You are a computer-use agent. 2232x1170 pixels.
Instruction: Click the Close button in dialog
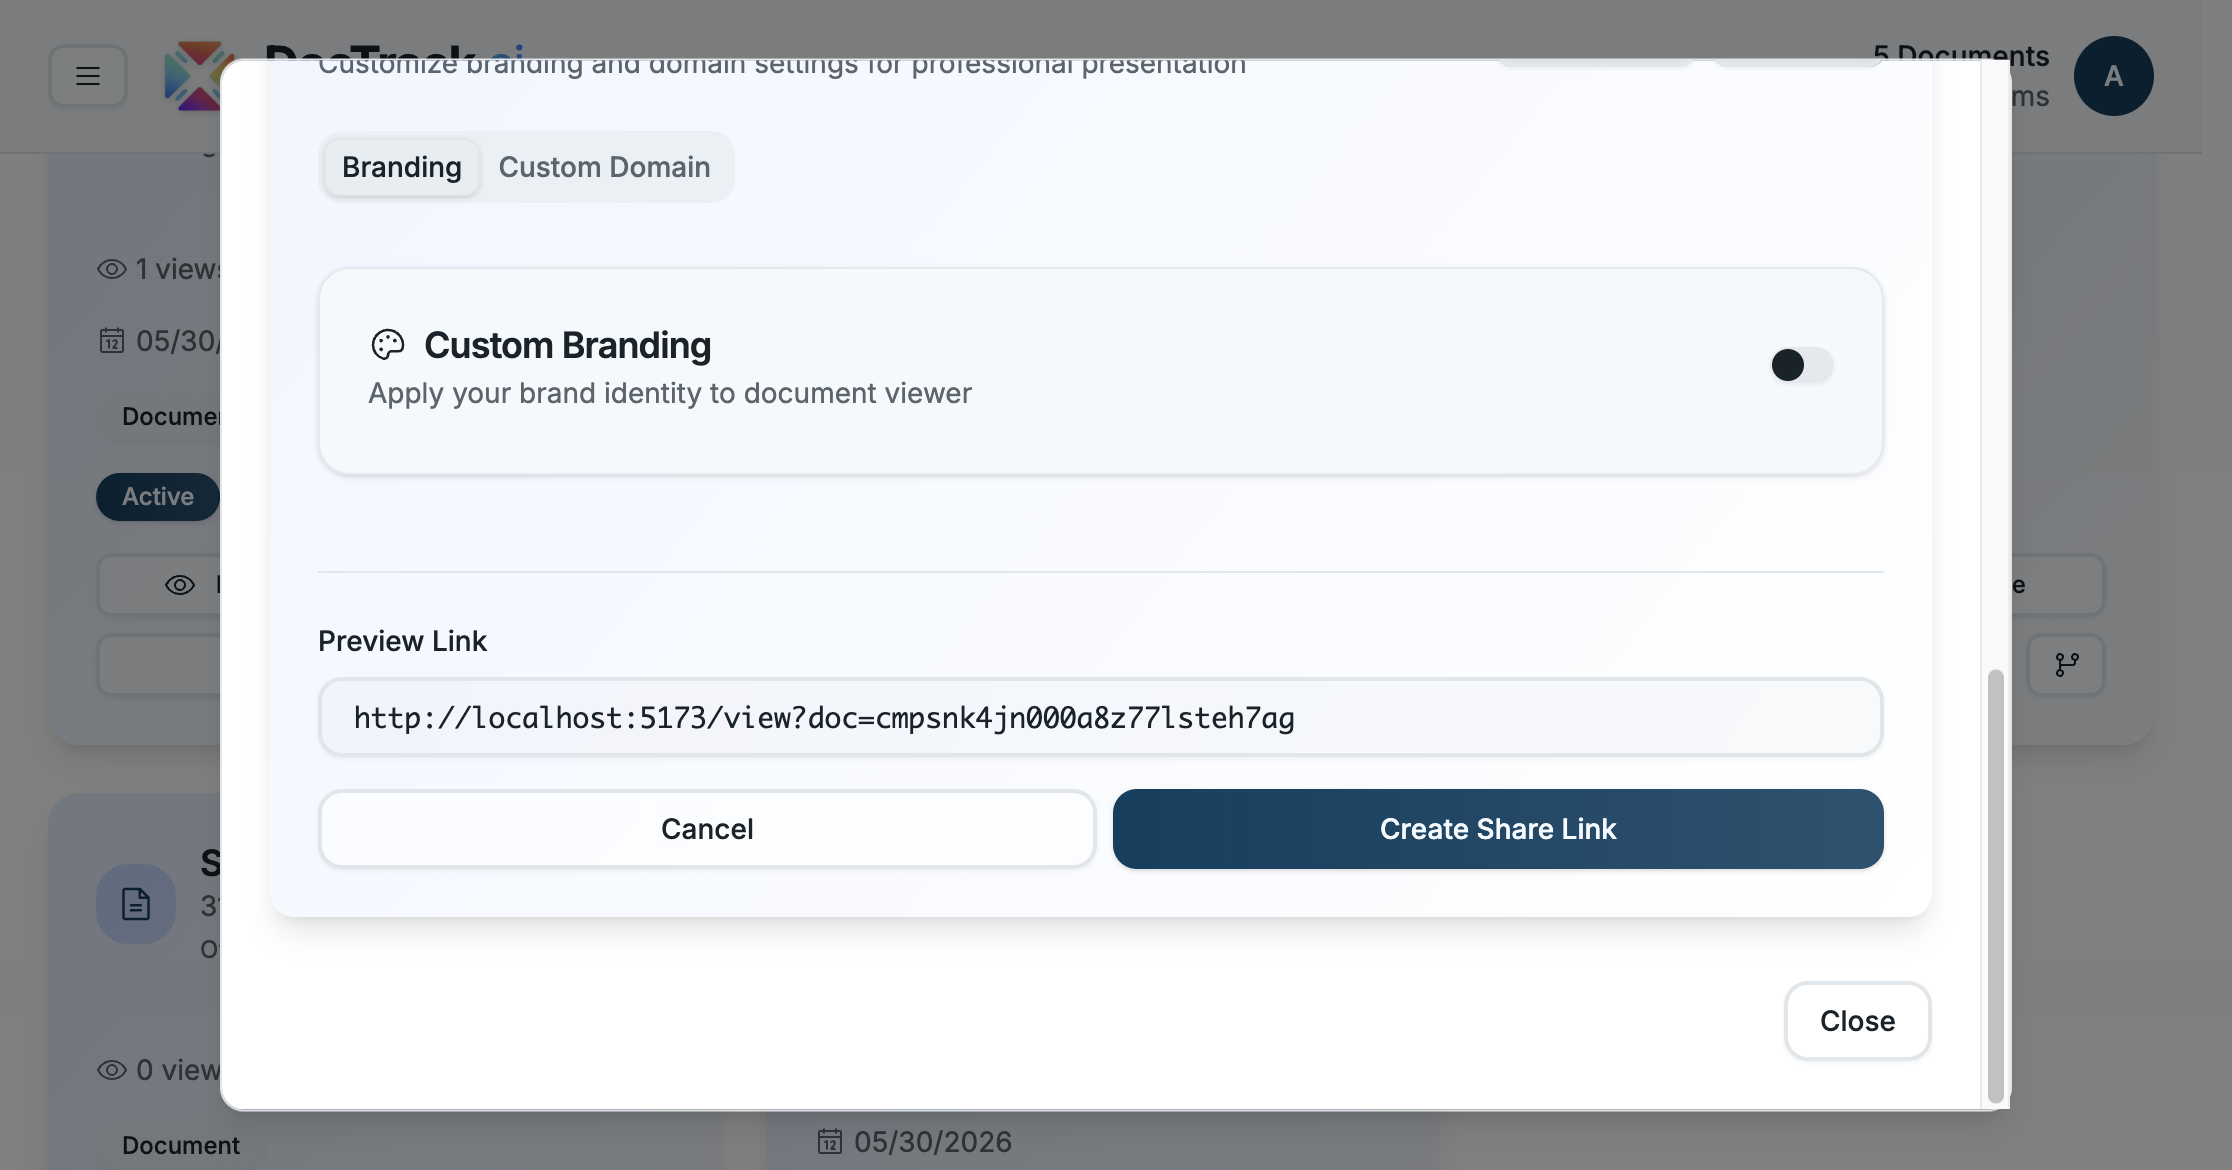1857,1021
